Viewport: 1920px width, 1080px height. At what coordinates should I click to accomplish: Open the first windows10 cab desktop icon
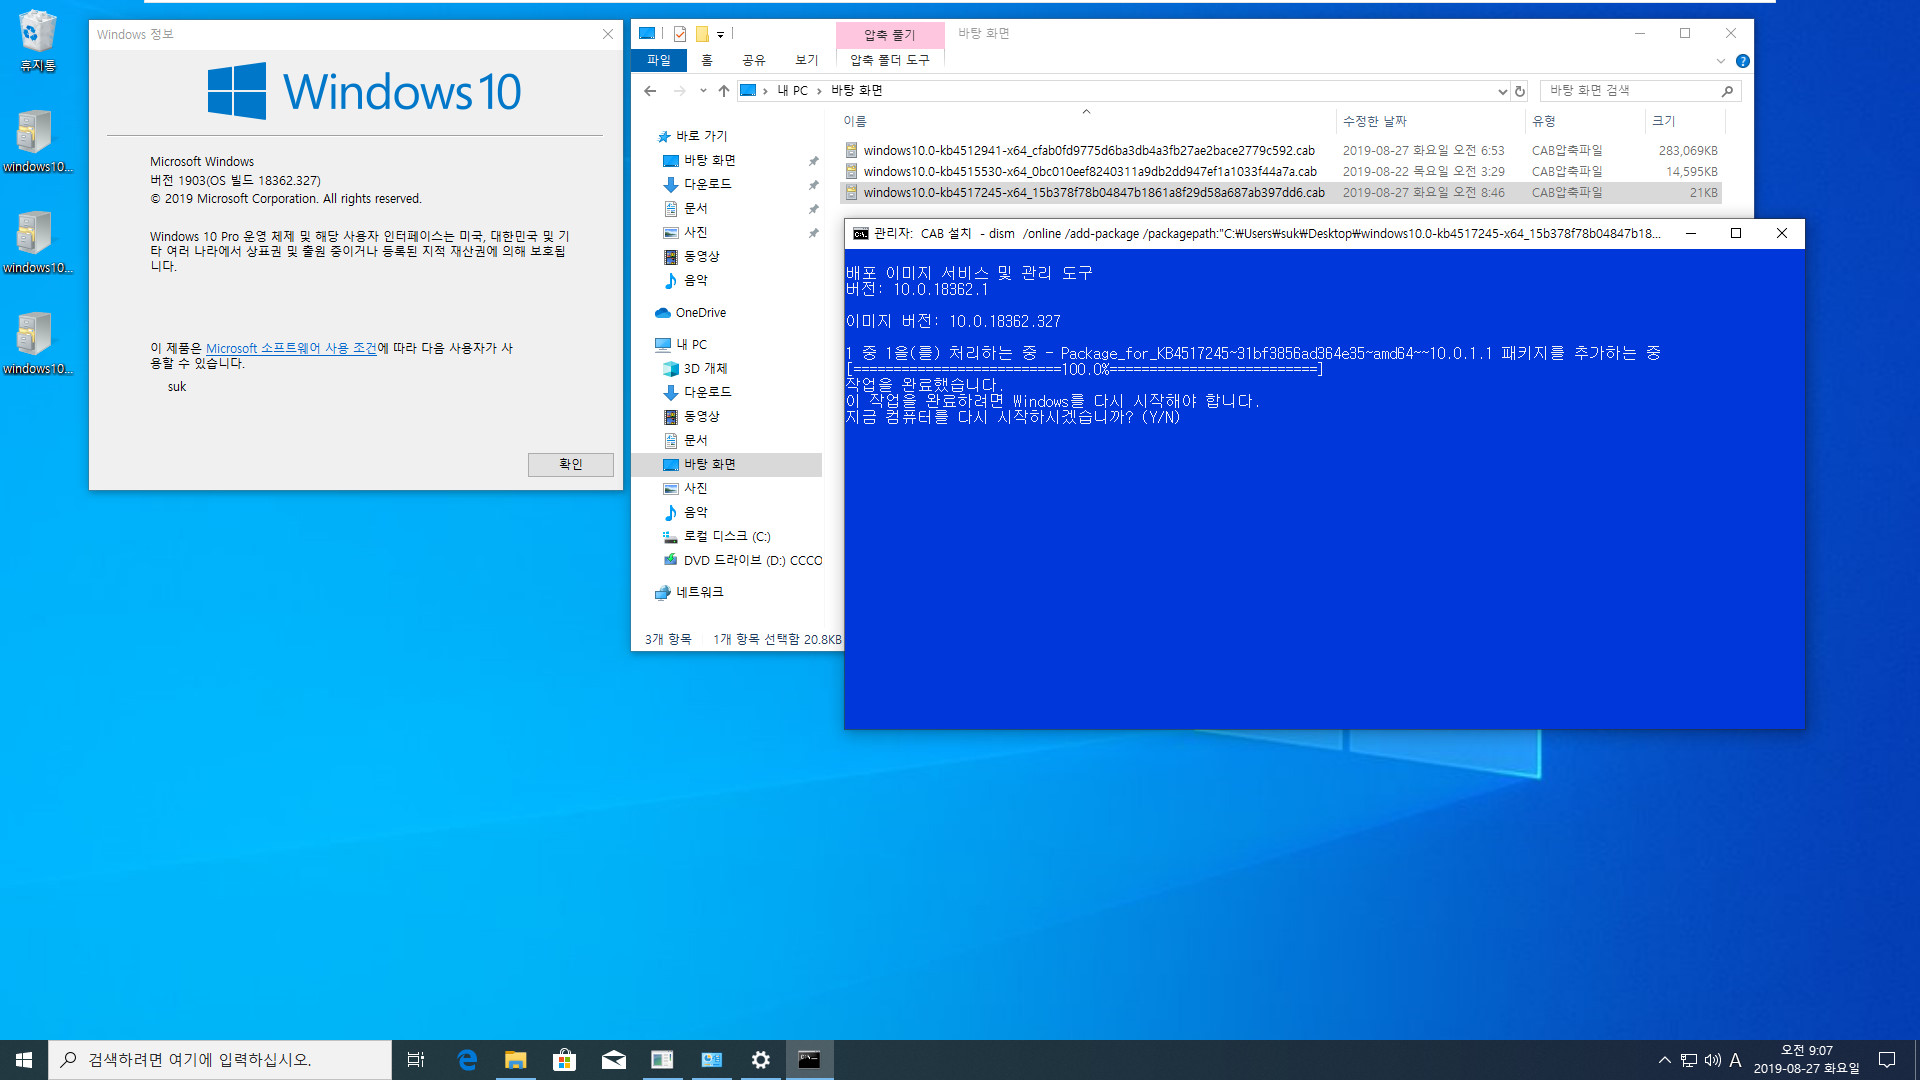(37, 140)
